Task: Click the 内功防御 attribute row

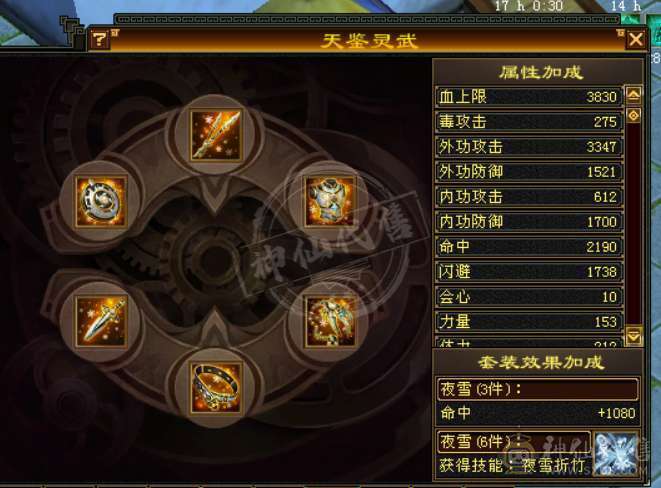Action: pos(529,222)
